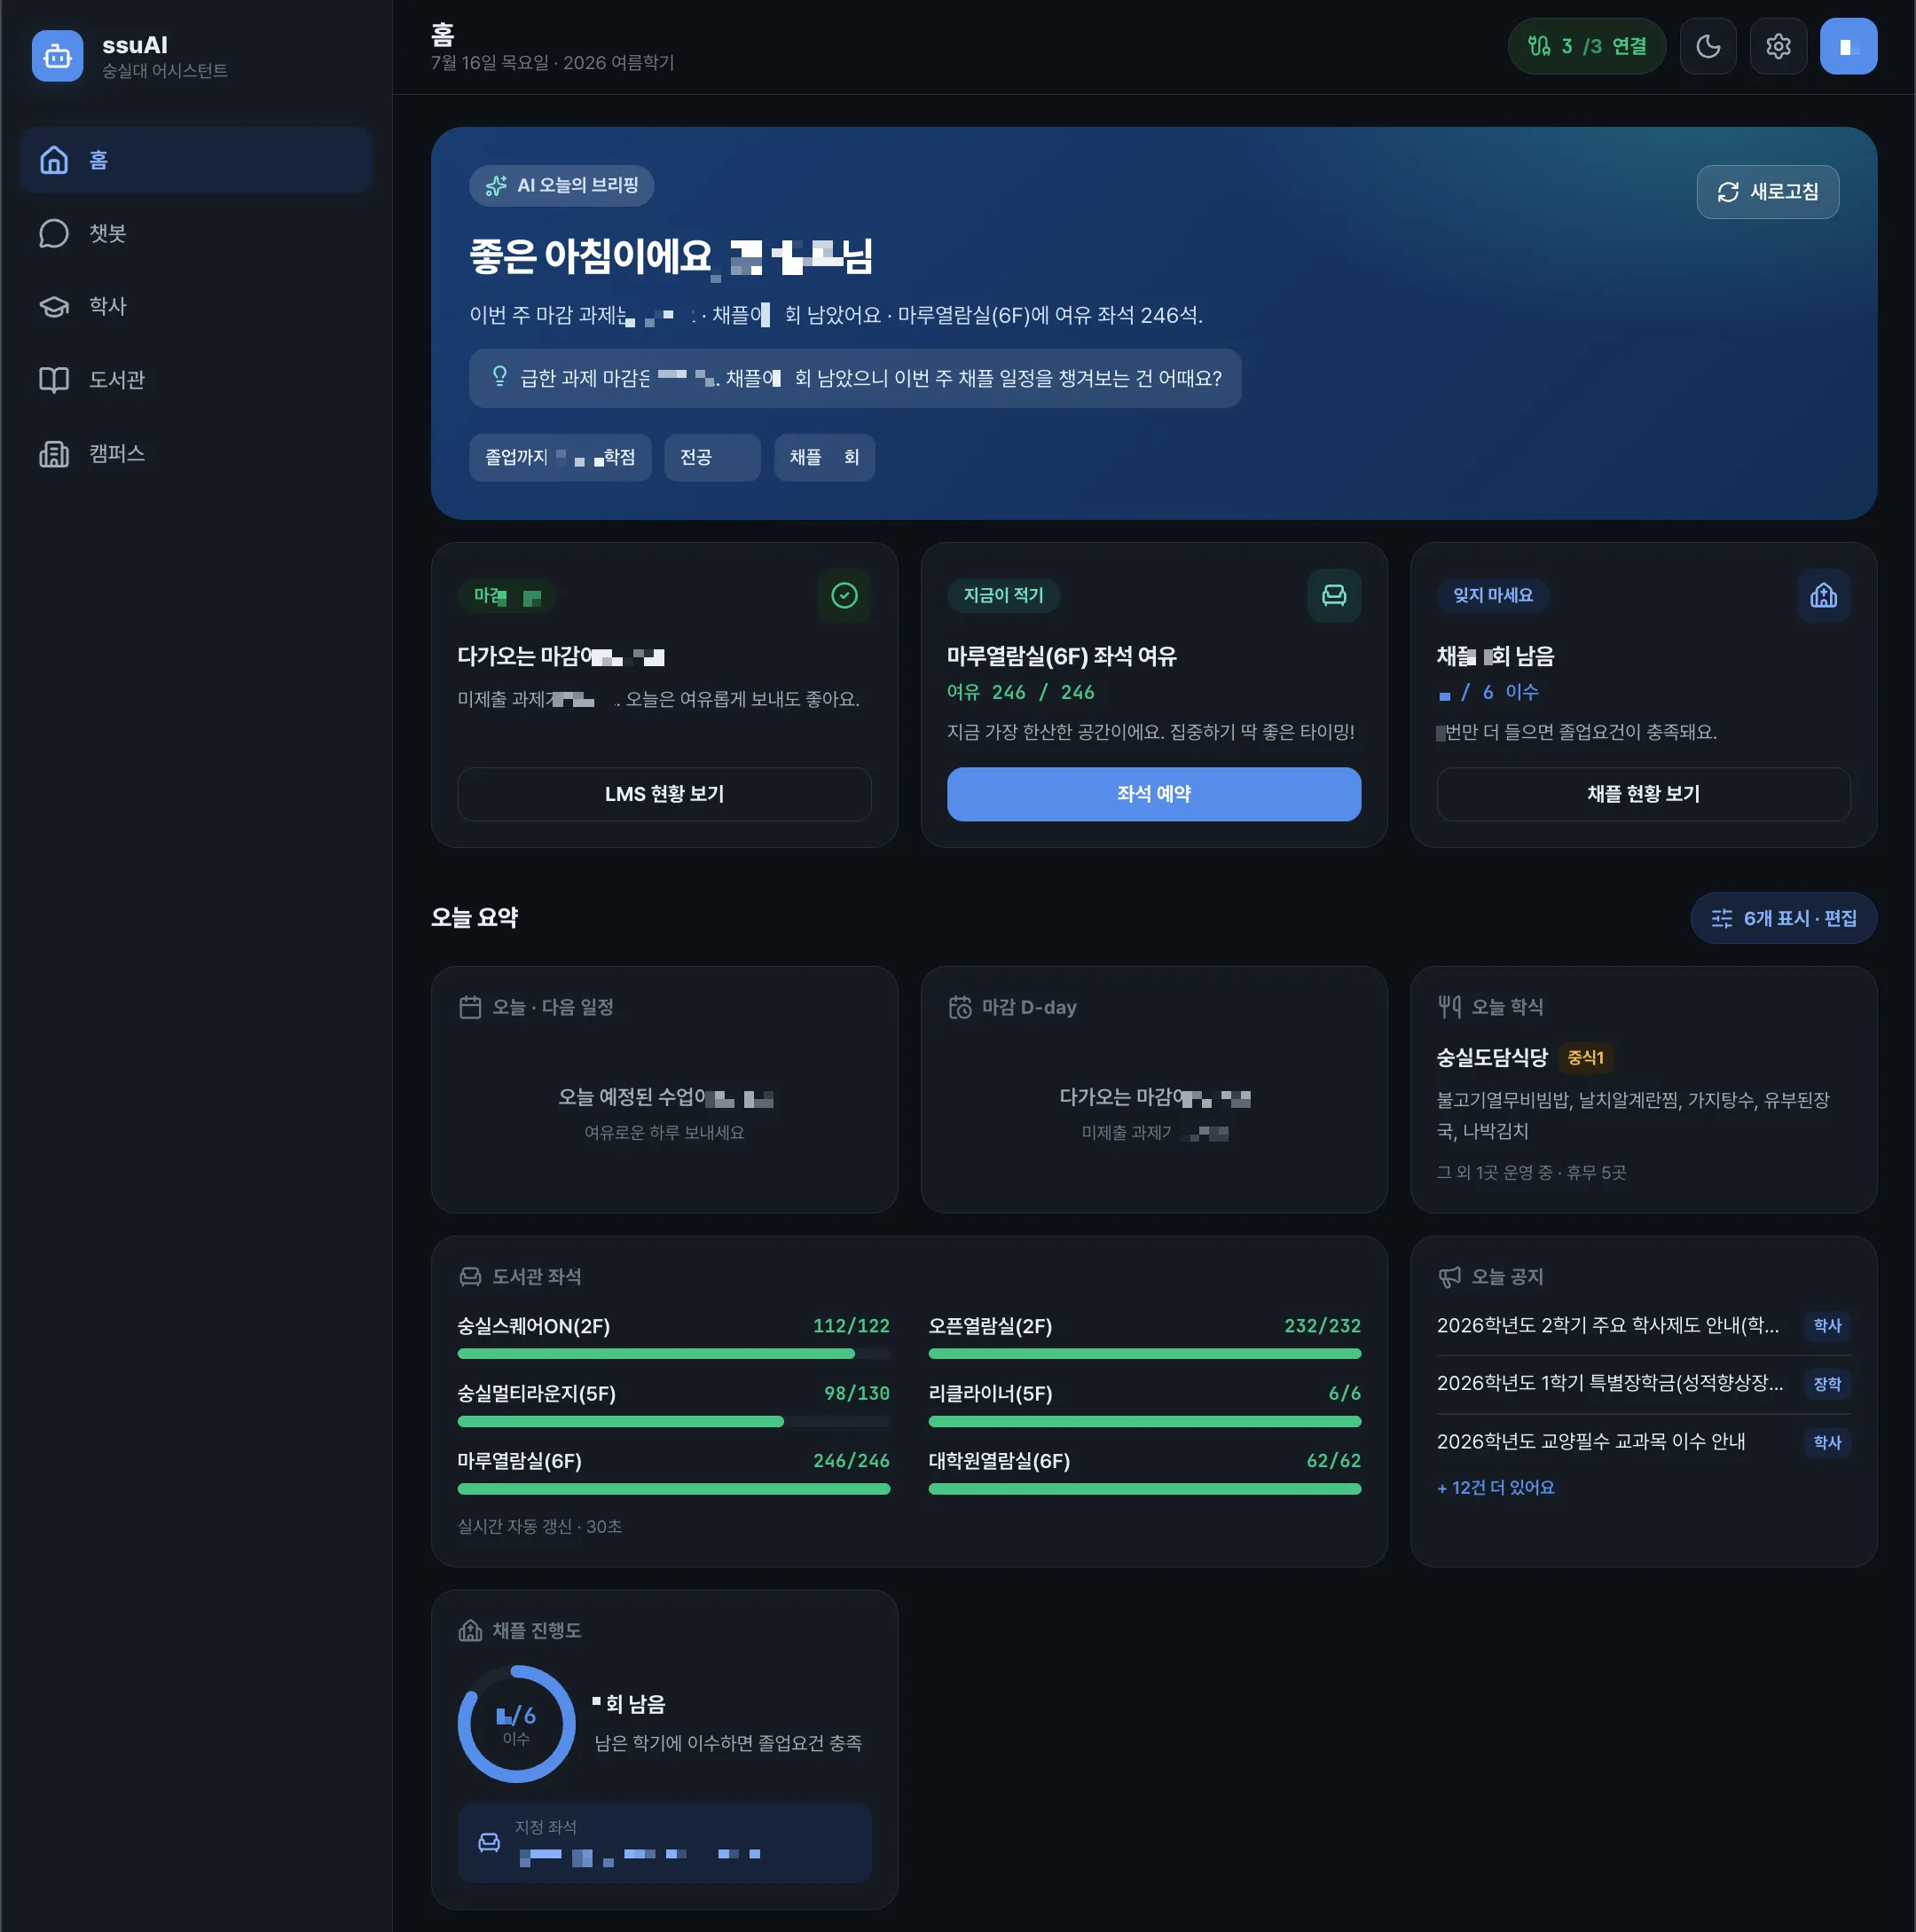
Task: Click the 숭실스퀘어ON(2F) progress bar
Action: [x=673, y=1354]
